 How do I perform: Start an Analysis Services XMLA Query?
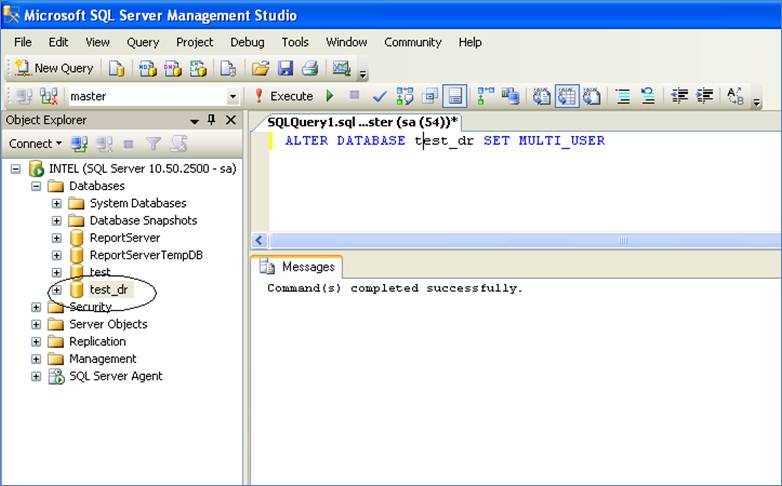(198, 68)
